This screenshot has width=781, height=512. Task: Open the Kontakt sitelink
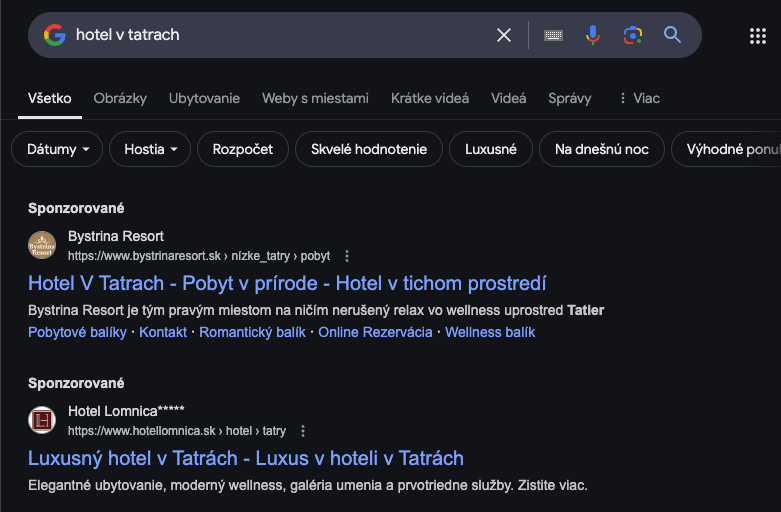163,332
